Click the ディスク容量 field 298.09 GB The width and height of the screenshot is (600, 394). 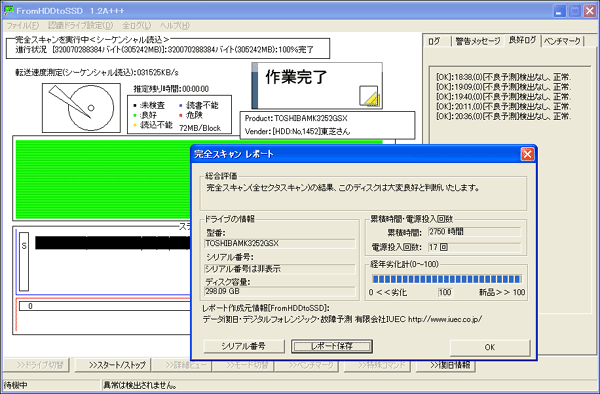(280, 291)
